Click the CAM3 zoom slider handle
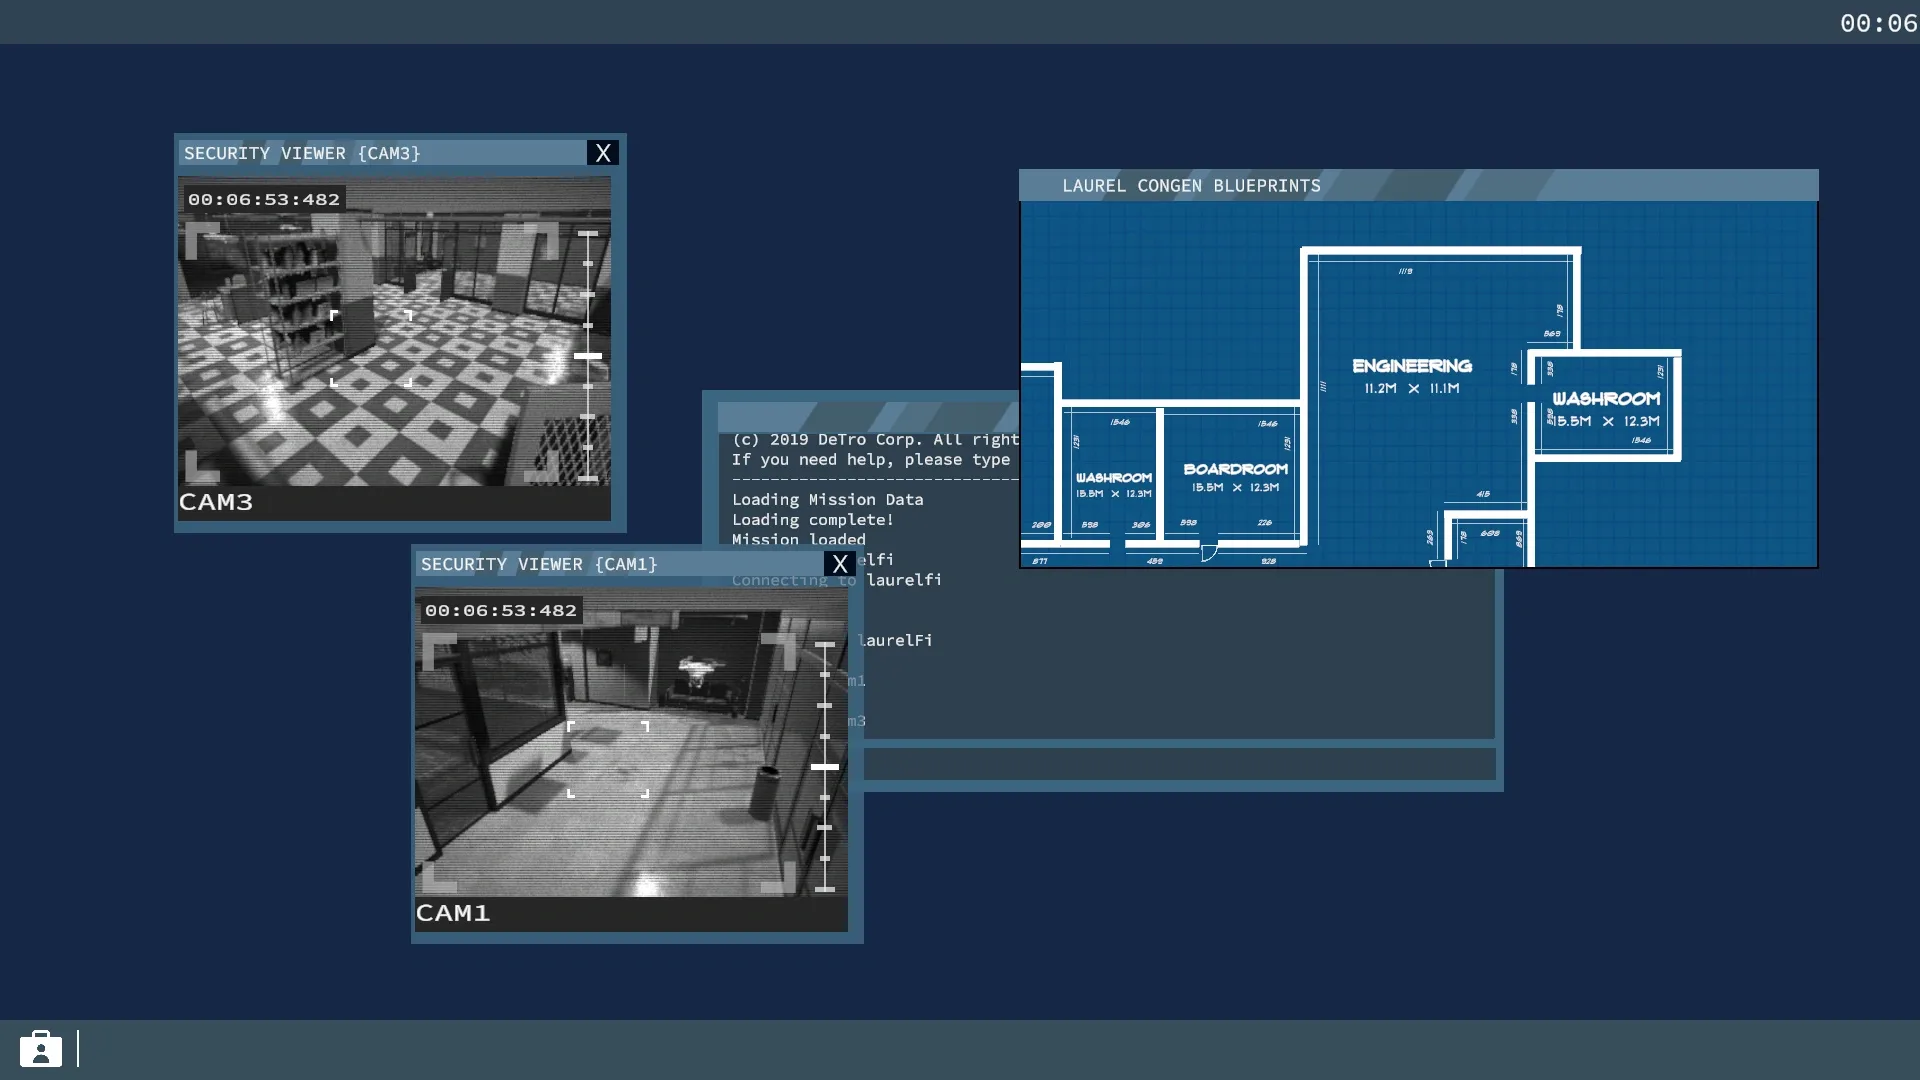The height and width of the screenshot is (1080, 1920). 588,356
